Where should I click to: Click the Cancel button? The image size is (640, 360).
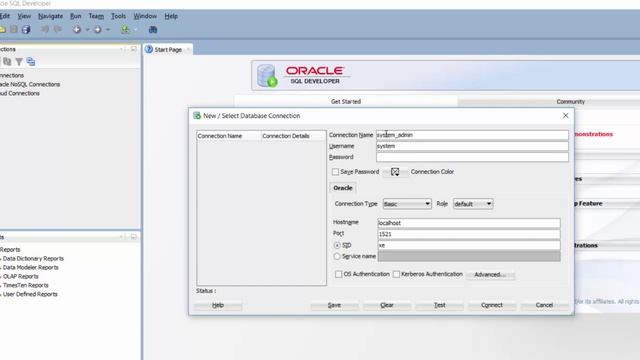coord(544,305)
